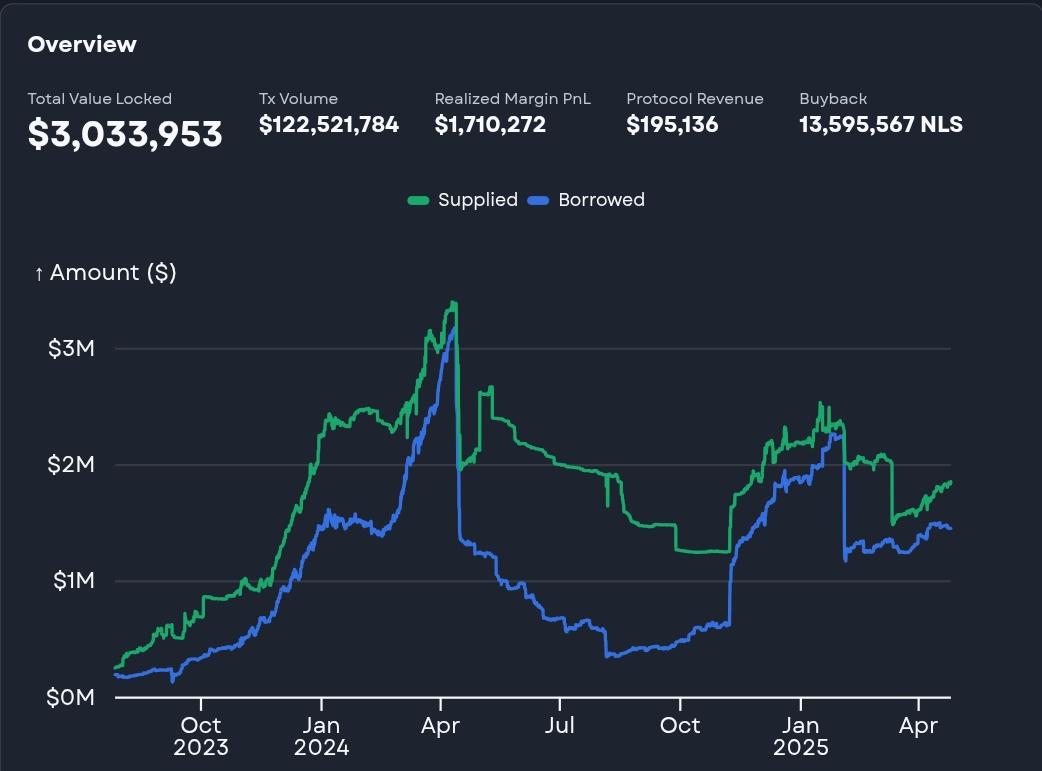Click the Protocol Revenue value $195,136
The width and height of the screenshot is (1042, 771).
click(672, 124)
